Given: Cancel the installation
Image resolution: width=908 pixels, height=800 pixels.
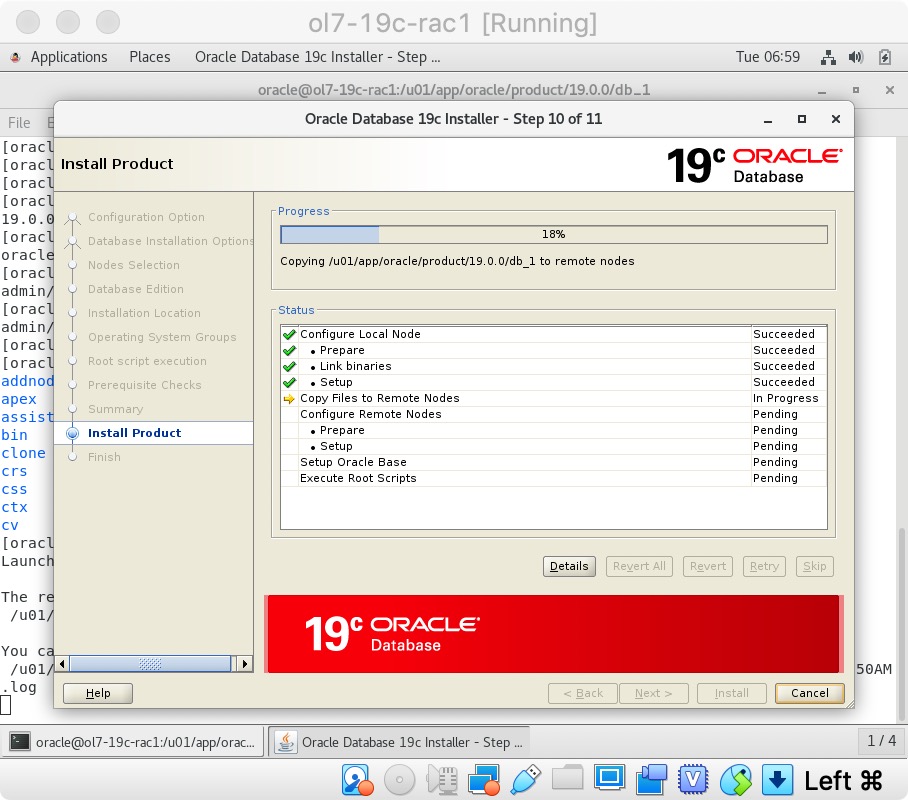Looking at the screenshot, I should 810,693.
